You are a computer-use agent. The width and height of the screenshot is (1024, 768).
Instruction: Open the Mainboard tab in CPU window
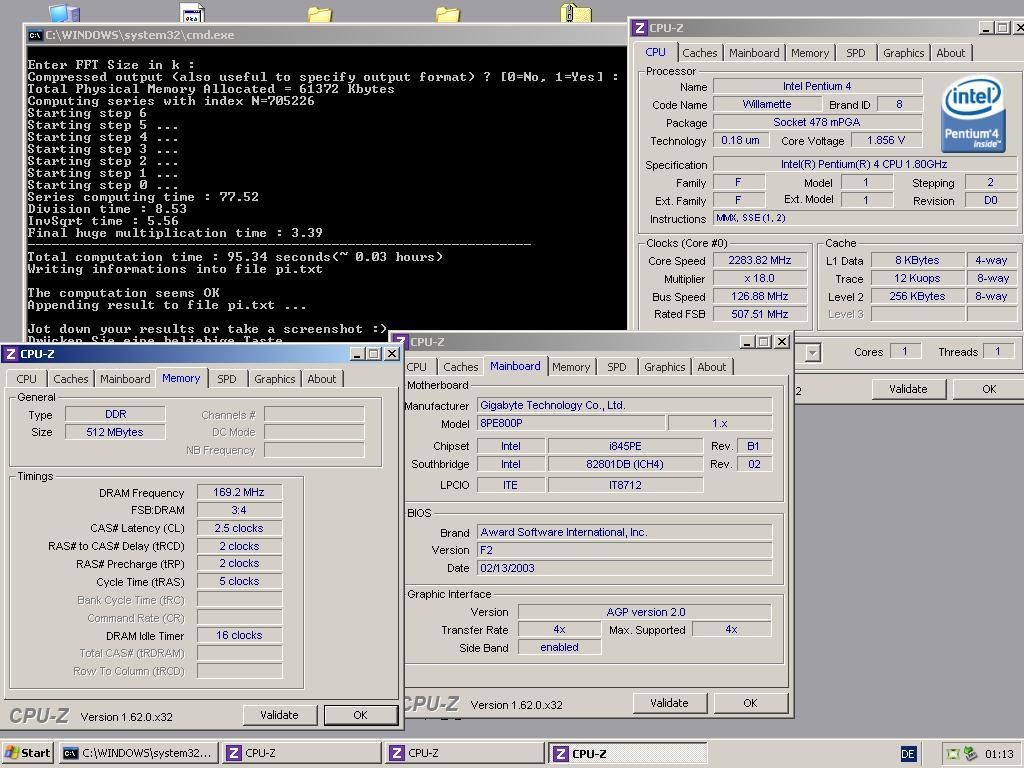[754, 53]
